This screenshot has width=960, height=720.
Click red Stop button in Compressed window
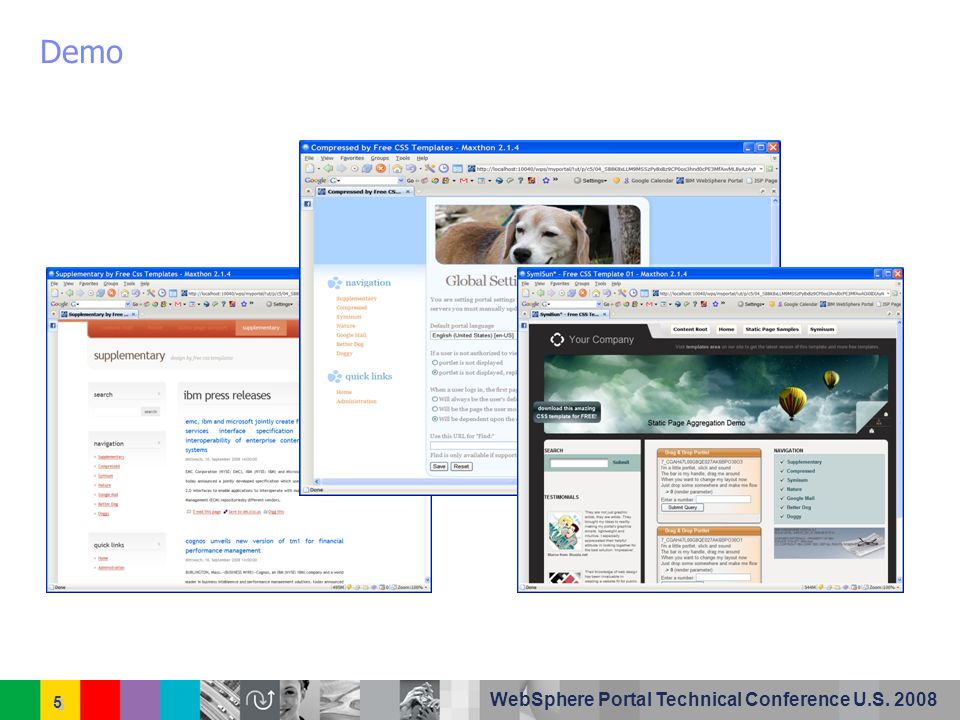tap(381, 168)
